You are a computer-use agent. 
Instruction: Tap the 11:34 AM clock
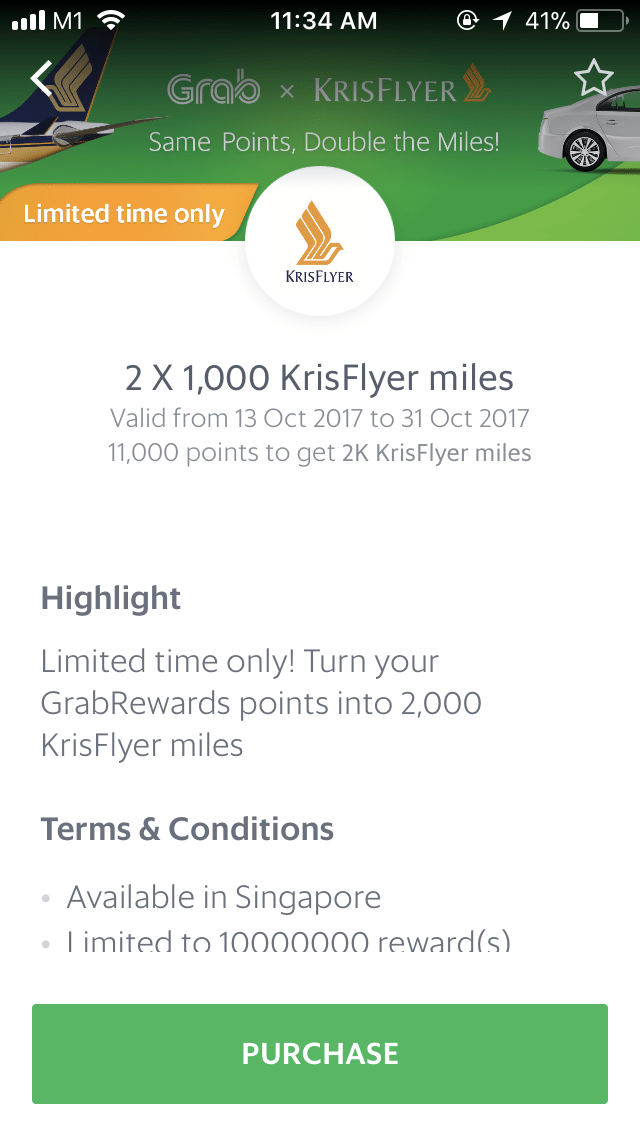[x=324, y=20]
